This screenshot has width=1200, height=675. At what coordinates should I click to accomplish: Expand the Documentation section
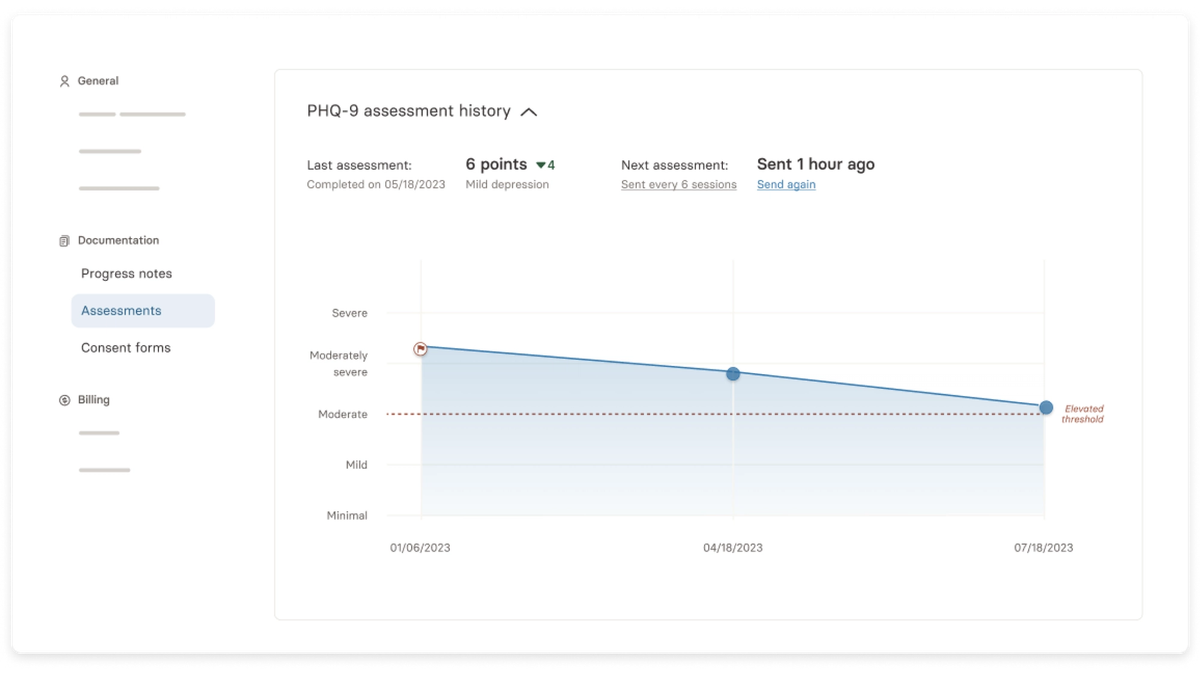click(x=119, y=240)
